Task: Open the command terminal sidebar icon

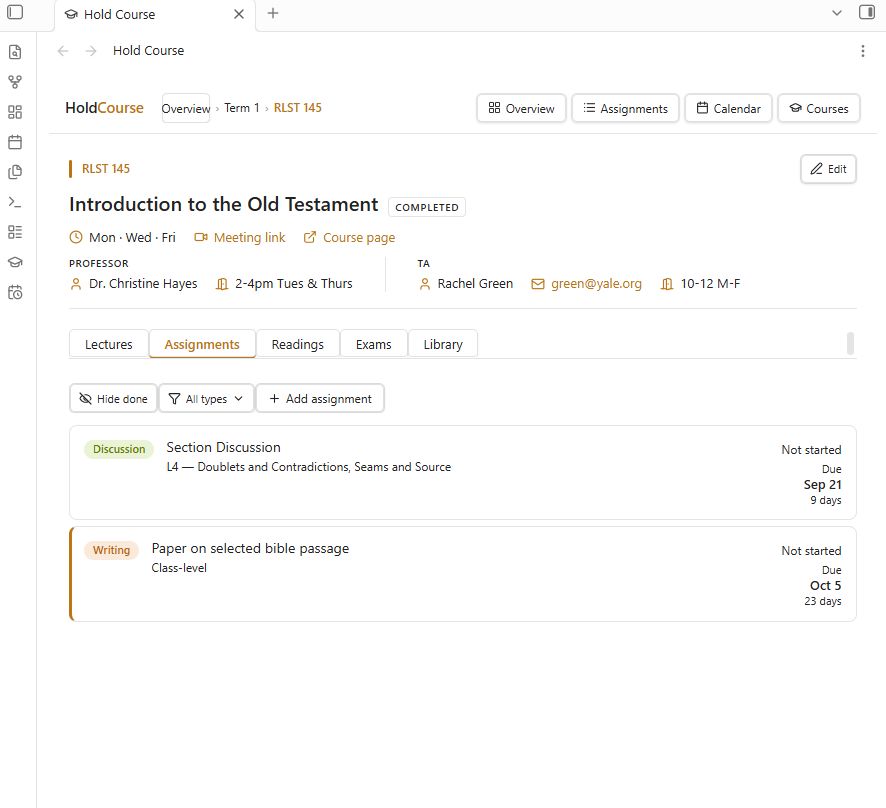Action: tap(15, 202)
